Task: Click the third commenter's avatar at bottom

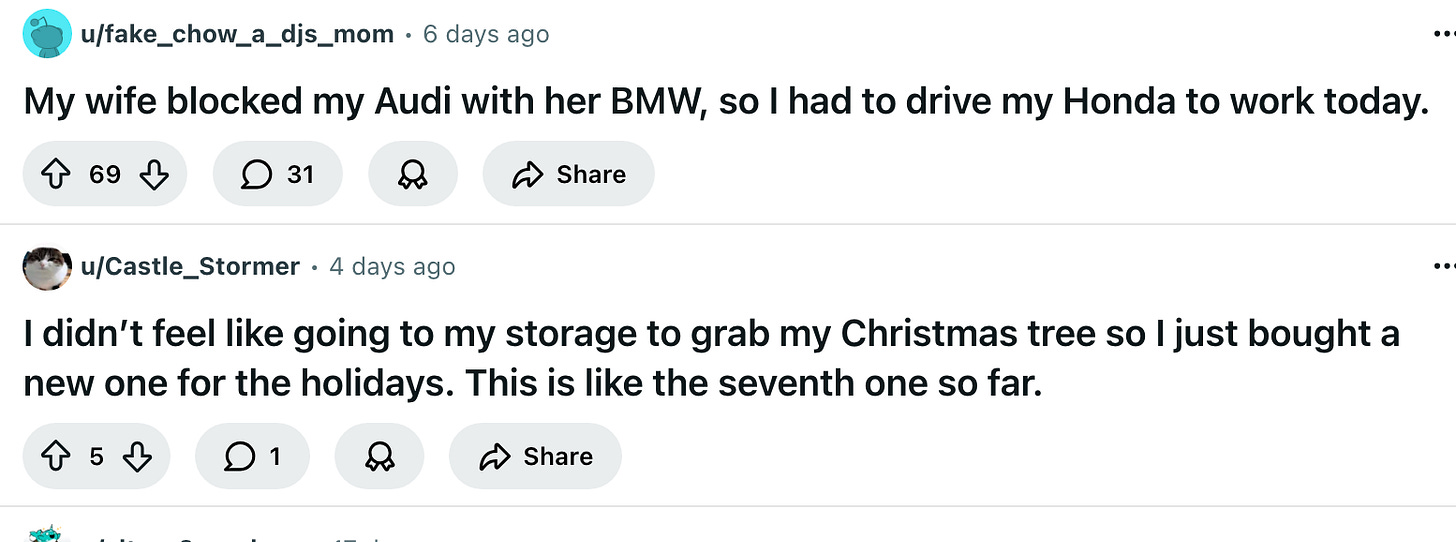Action: tap(47, 535)
